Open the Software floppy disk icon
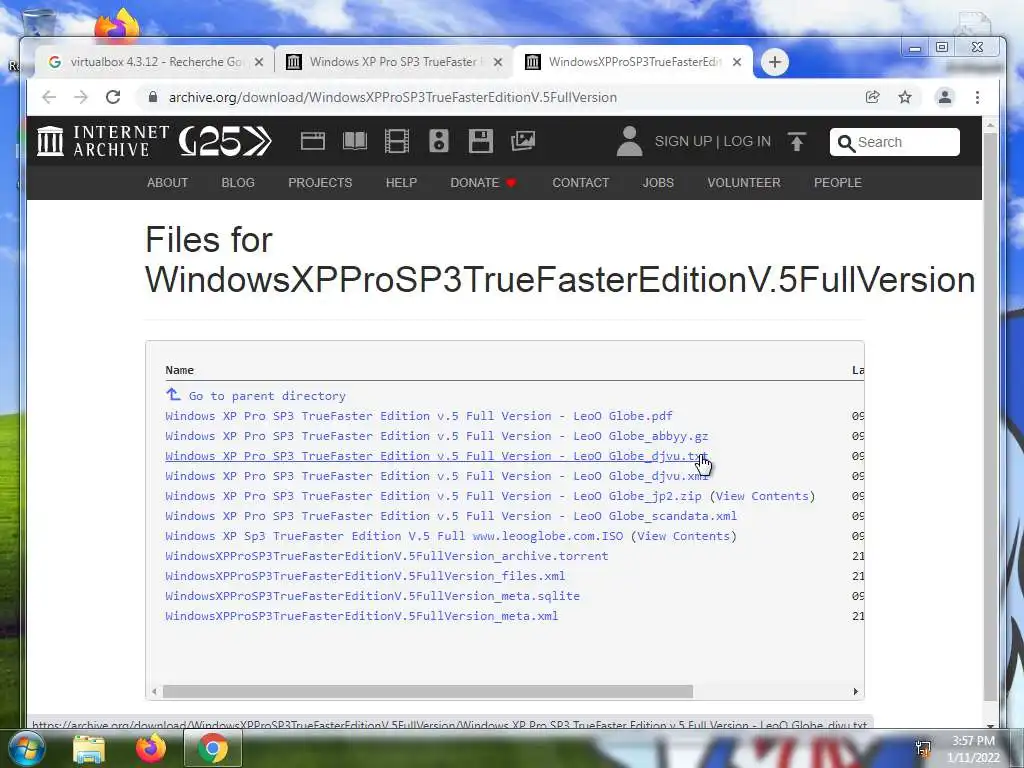Viewport: 1024px width, 768px height. click(x=481, y=141)
